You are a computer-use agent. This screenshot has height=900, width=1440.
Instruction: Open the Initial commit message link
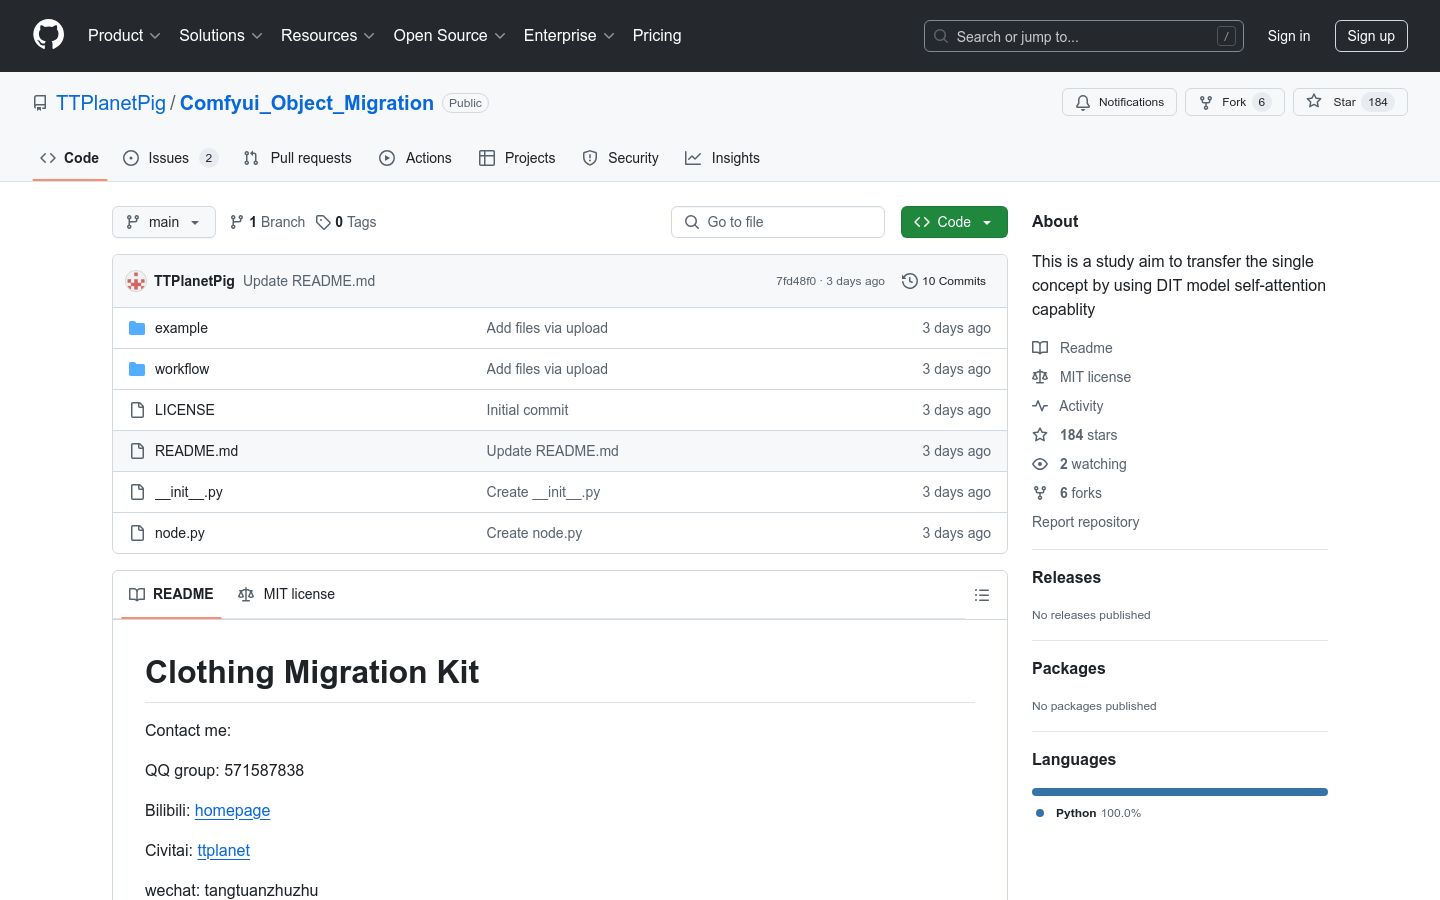[527, 410]
